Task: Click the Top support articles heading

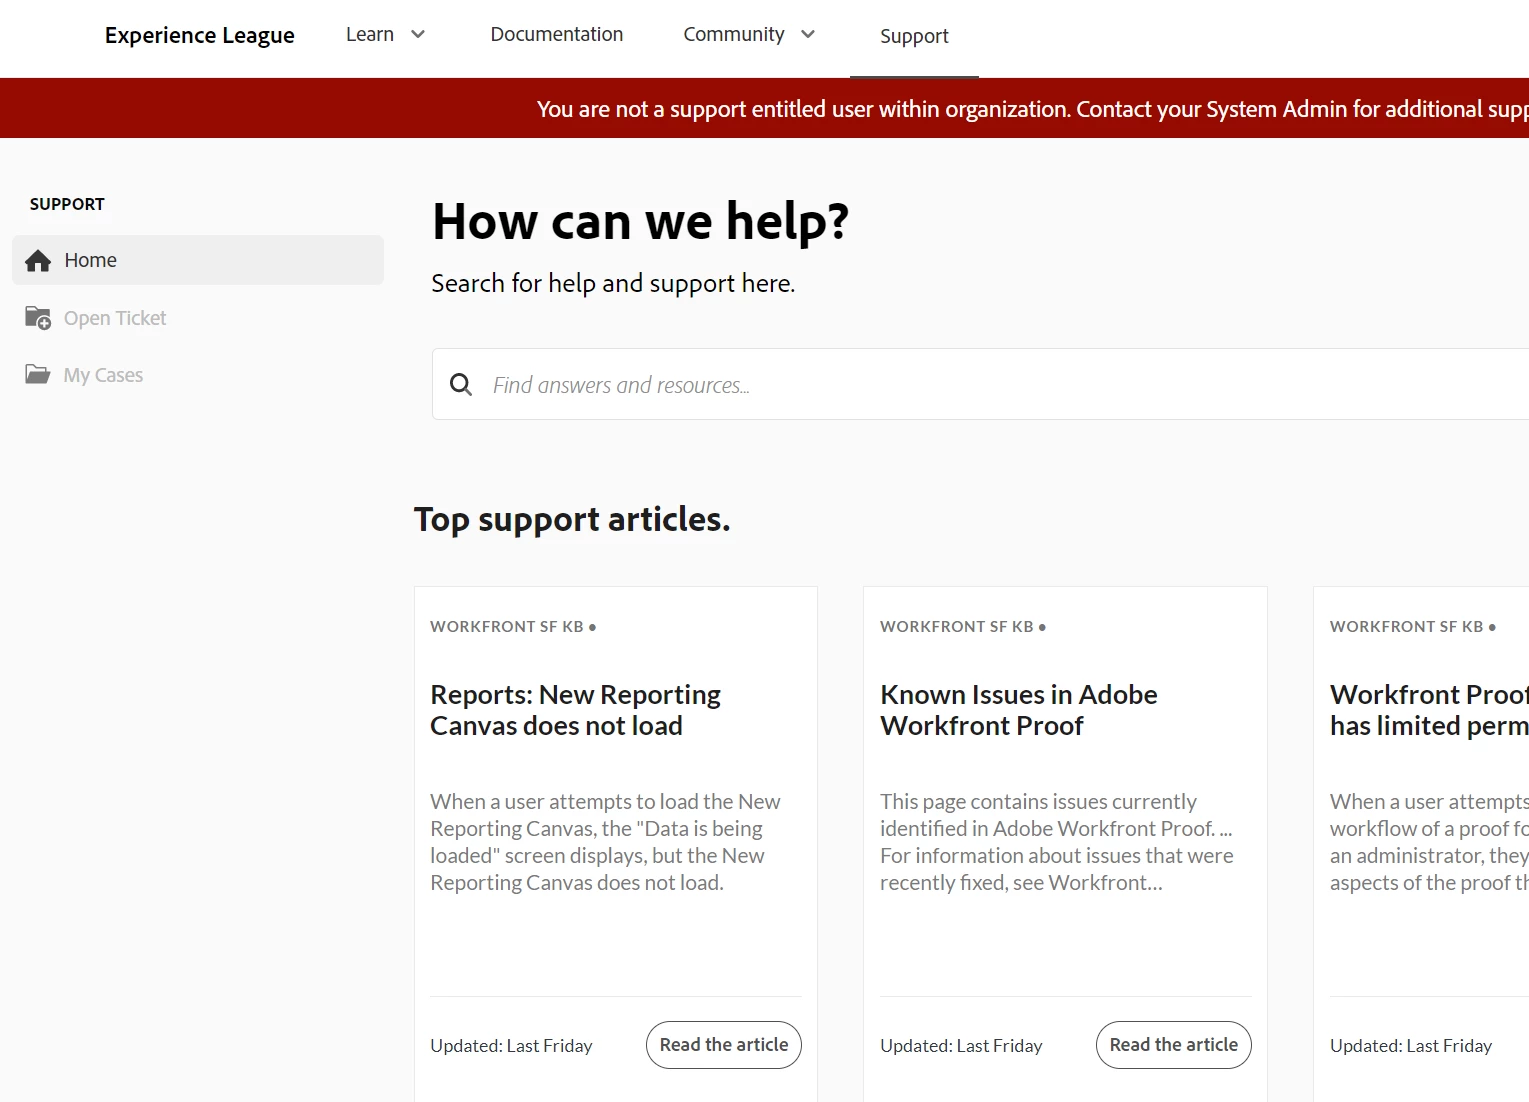Action: 572,520
